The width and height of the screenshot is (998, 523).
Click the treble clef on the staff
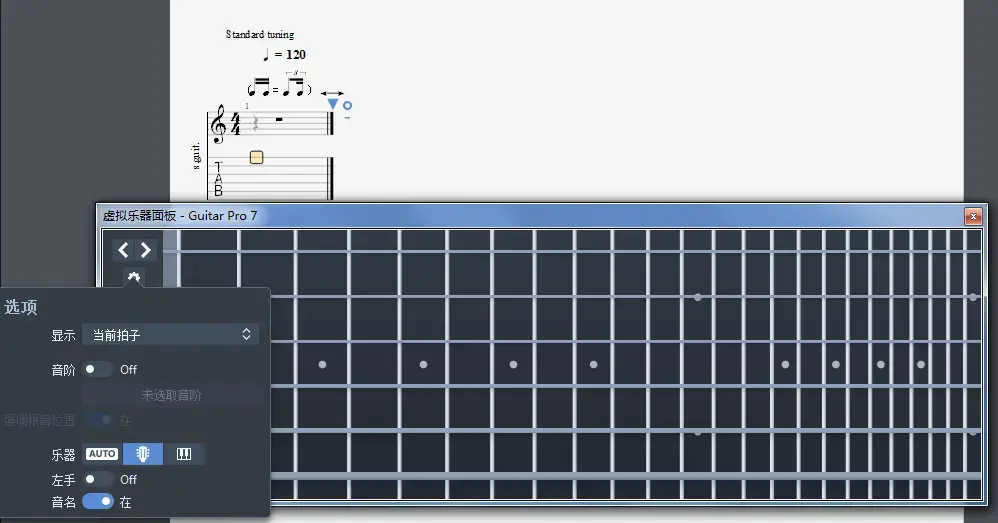coord(218,123)
